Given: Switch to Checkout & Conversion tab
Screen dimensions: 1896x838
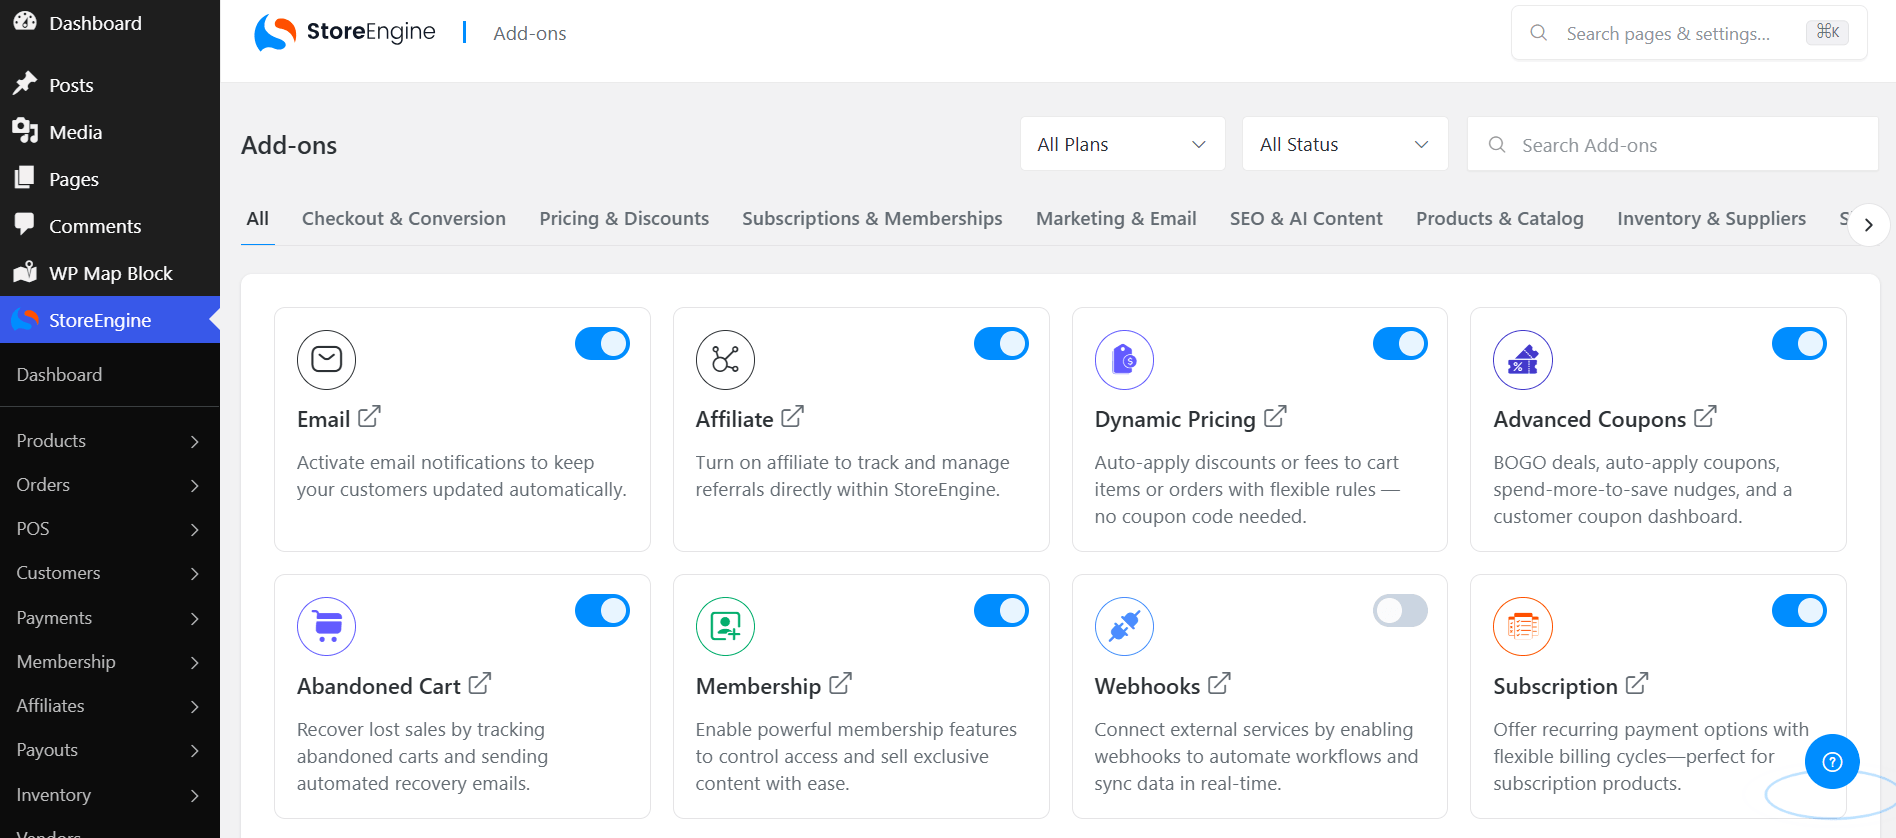Looking at the screenshot, I should click(404, 218).
